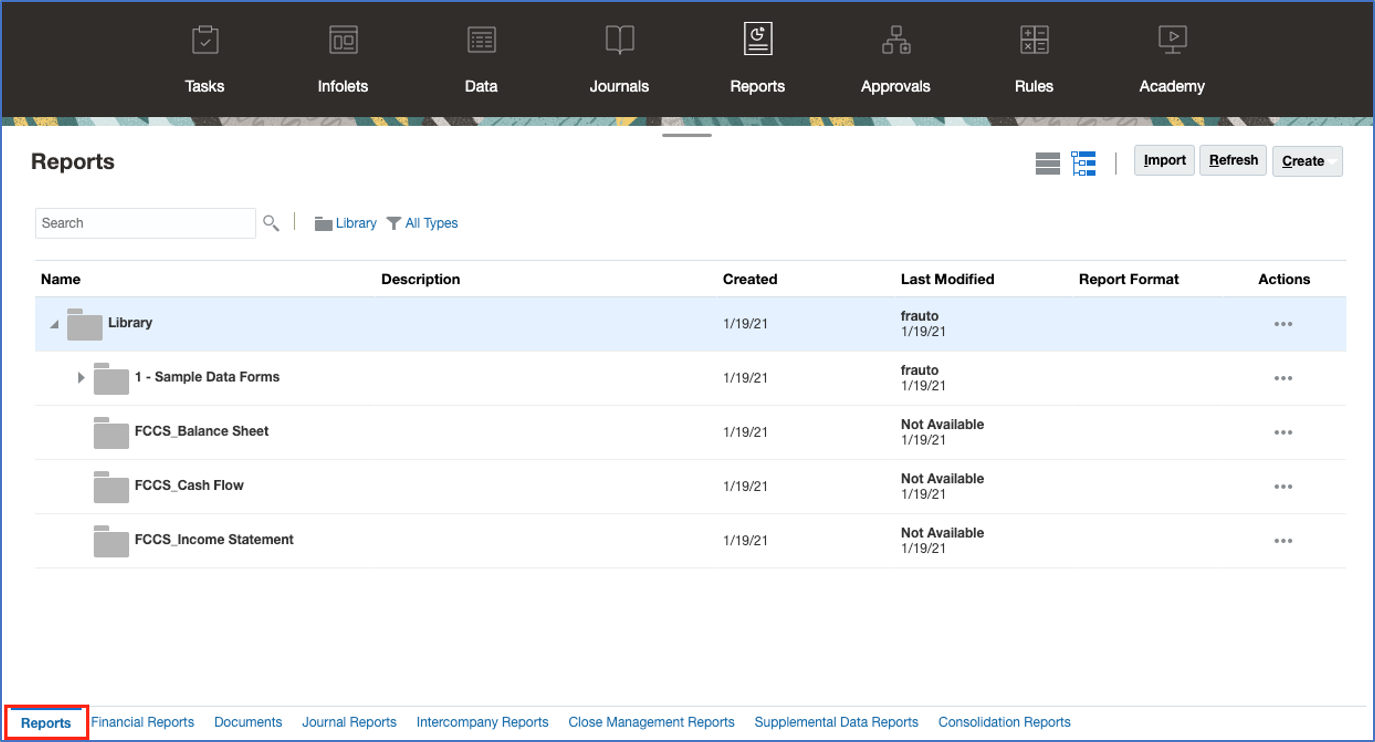Open the Create dropdown menu
The height and width of the screenshot is (742, 1375).
tap(1307, 161)
